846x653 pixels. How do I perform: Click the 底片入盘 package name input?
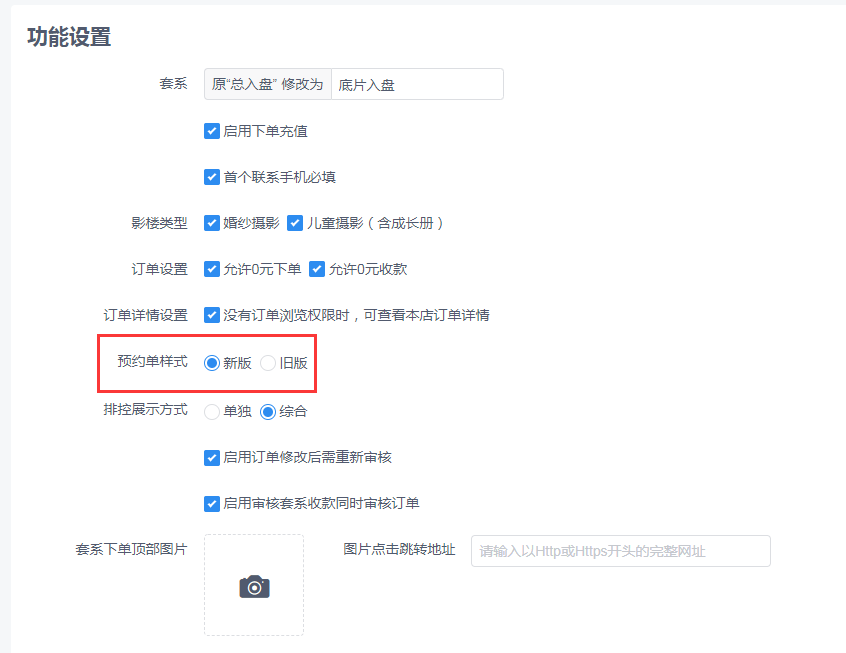[416, 84]
